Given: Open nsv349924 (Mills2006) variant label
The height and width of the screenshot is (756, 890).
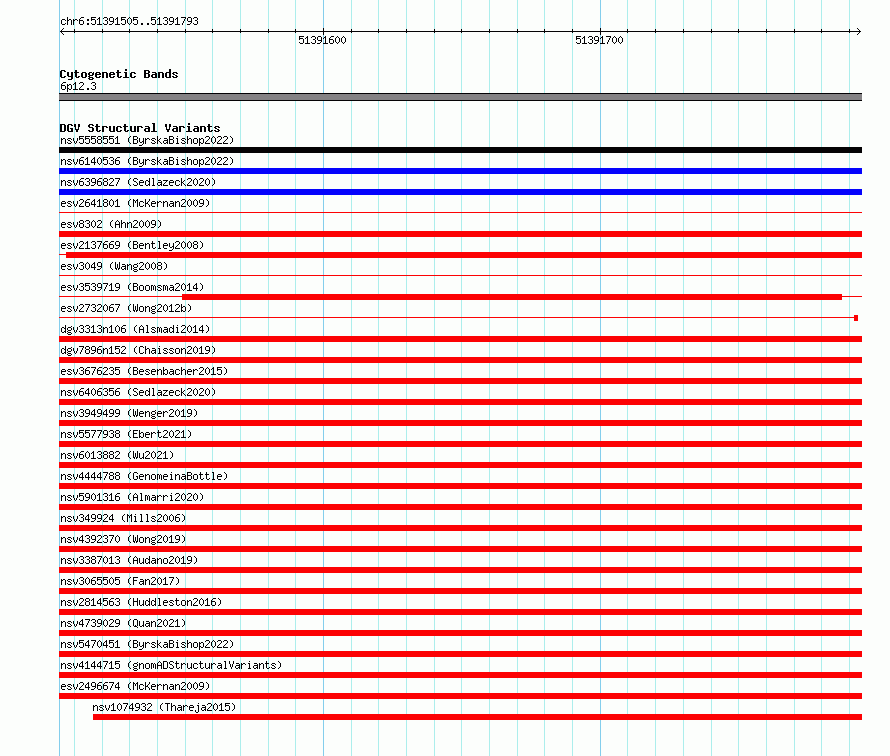Looking at the screenshot, I should (123, 518).
